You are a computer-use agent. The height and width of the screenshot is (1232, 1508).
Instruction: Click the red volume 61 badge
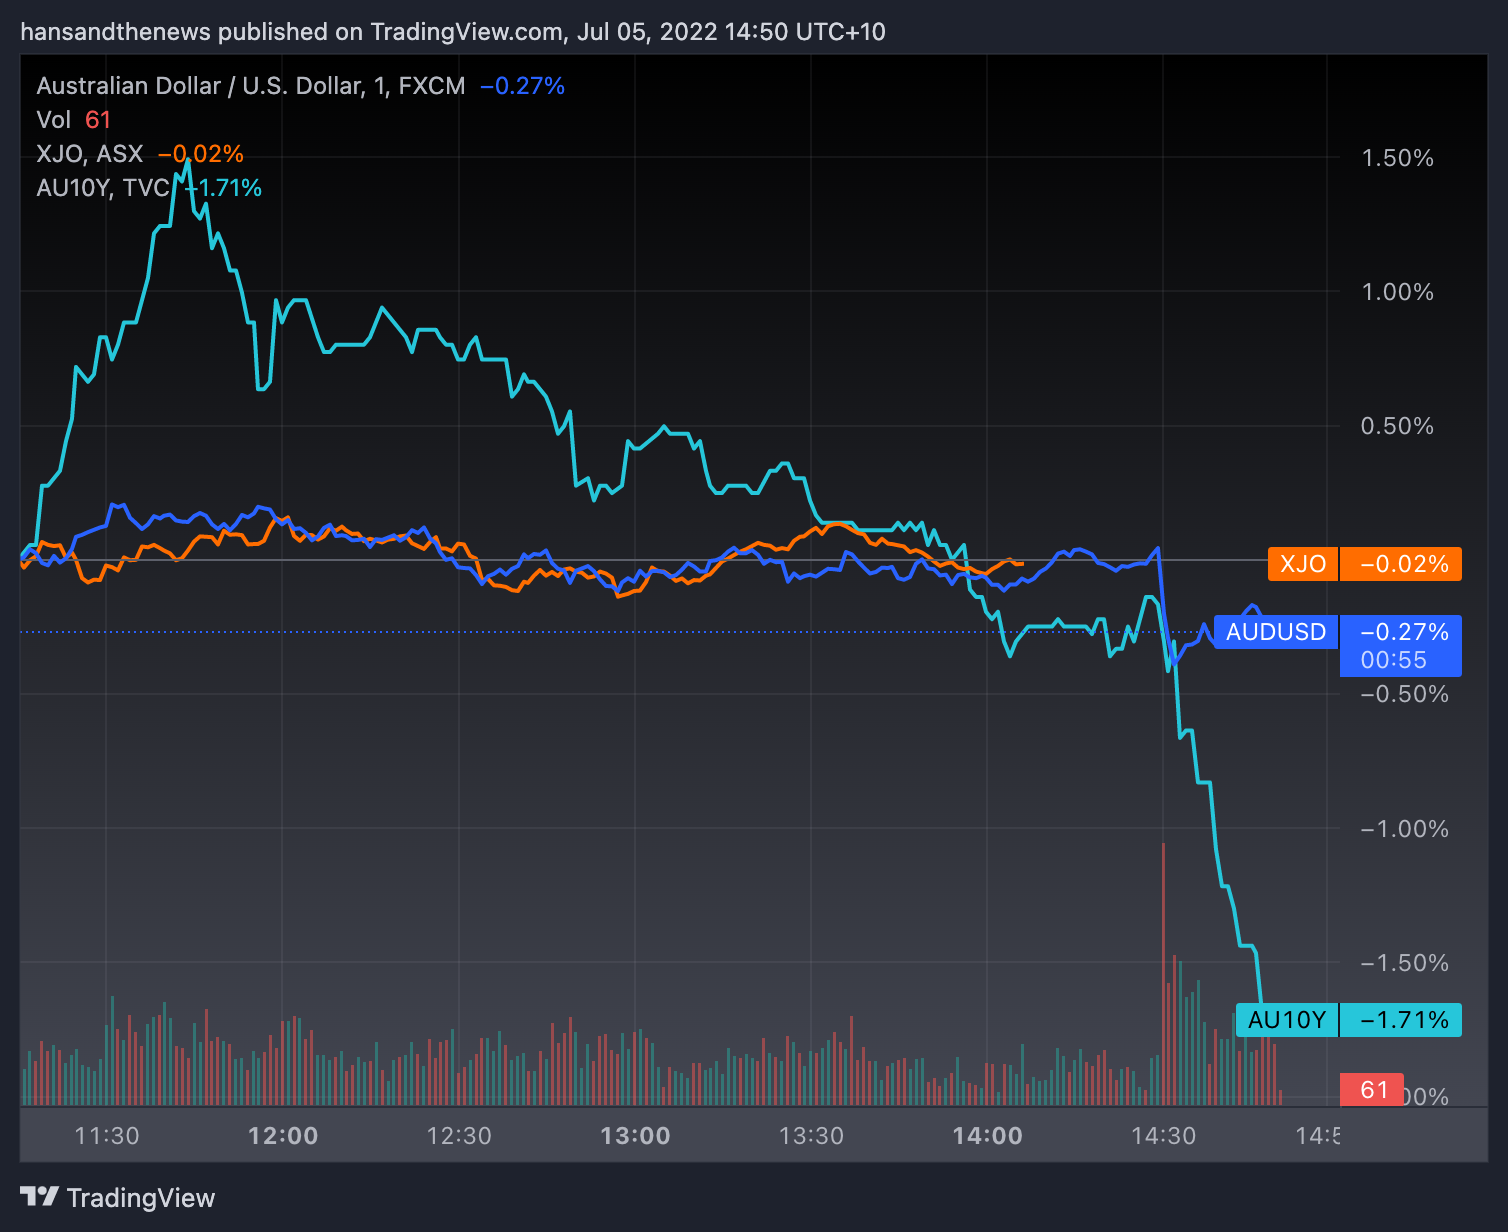click(x=1373, y=1090)
